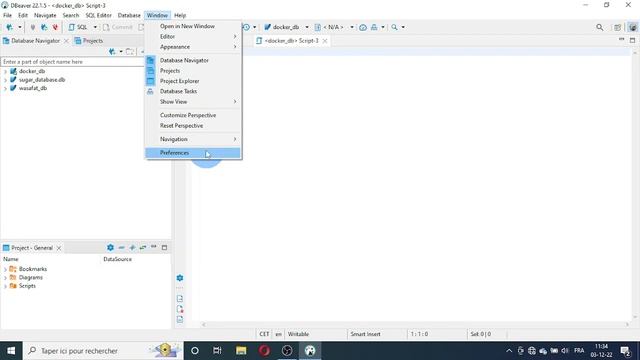Image resolution: width=640 pixels, height=360 pixels.
Task: Close the Database Navigator tab
Action: (66, 41)
